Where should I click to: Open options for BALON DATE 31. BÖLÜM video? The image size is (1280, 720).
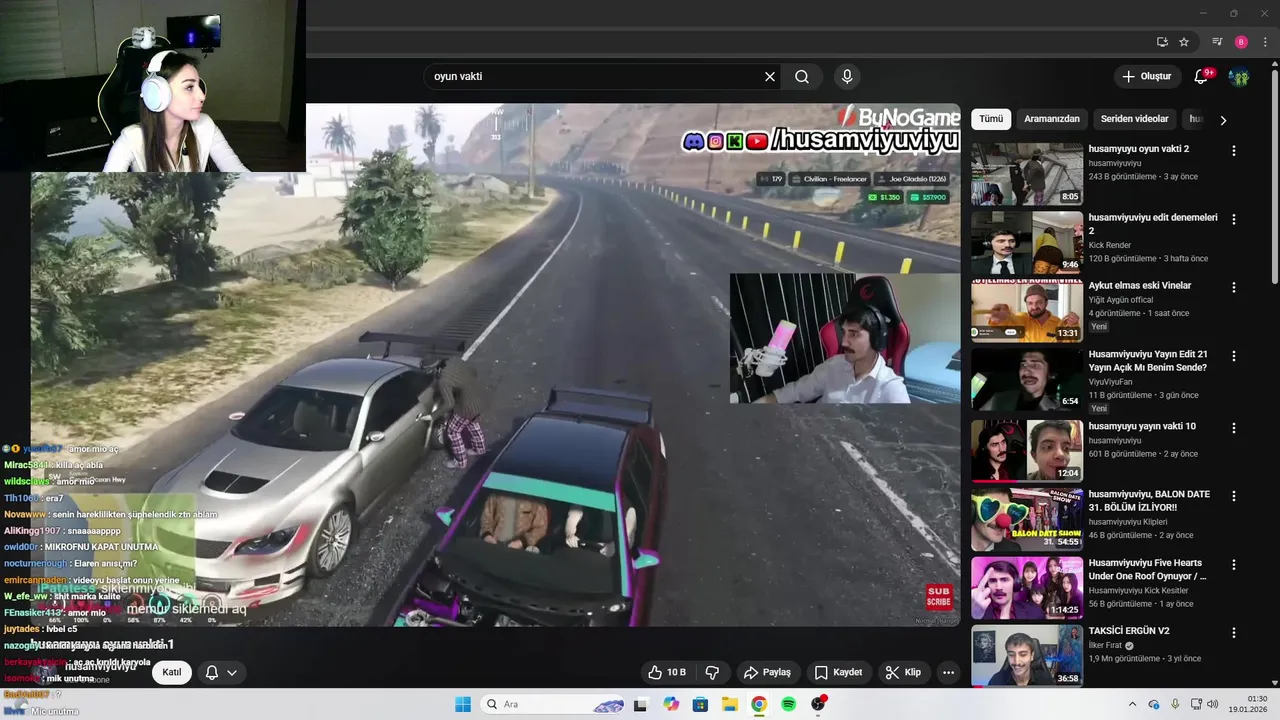[x=1233, y=496]
